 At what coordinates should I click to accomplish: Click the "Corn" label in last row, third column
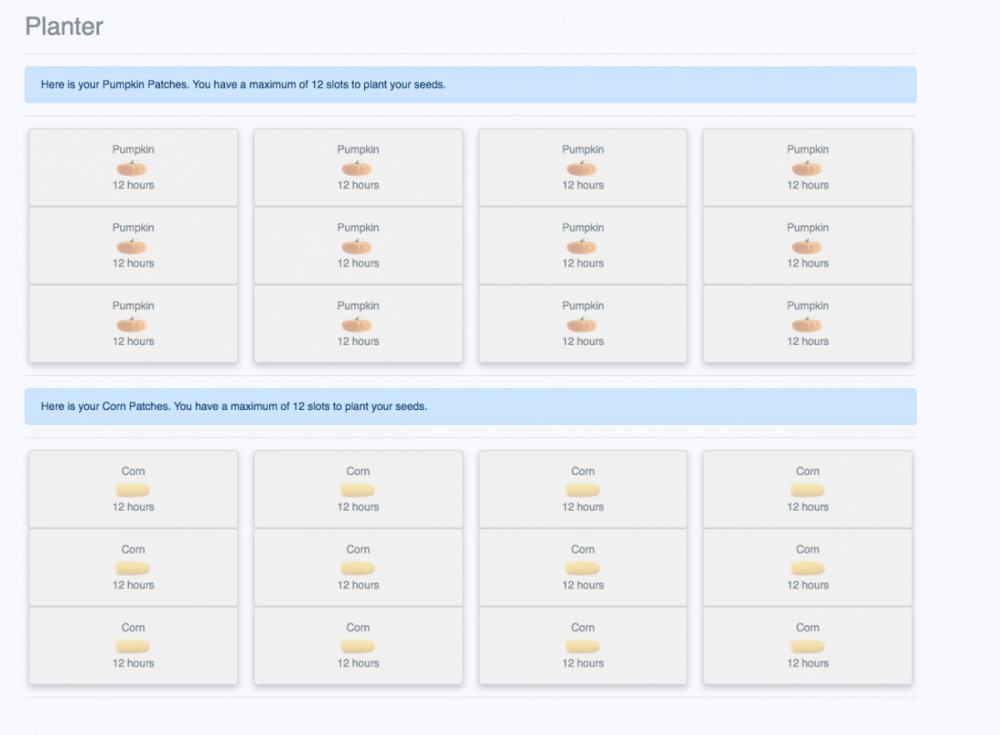[582, 628]
